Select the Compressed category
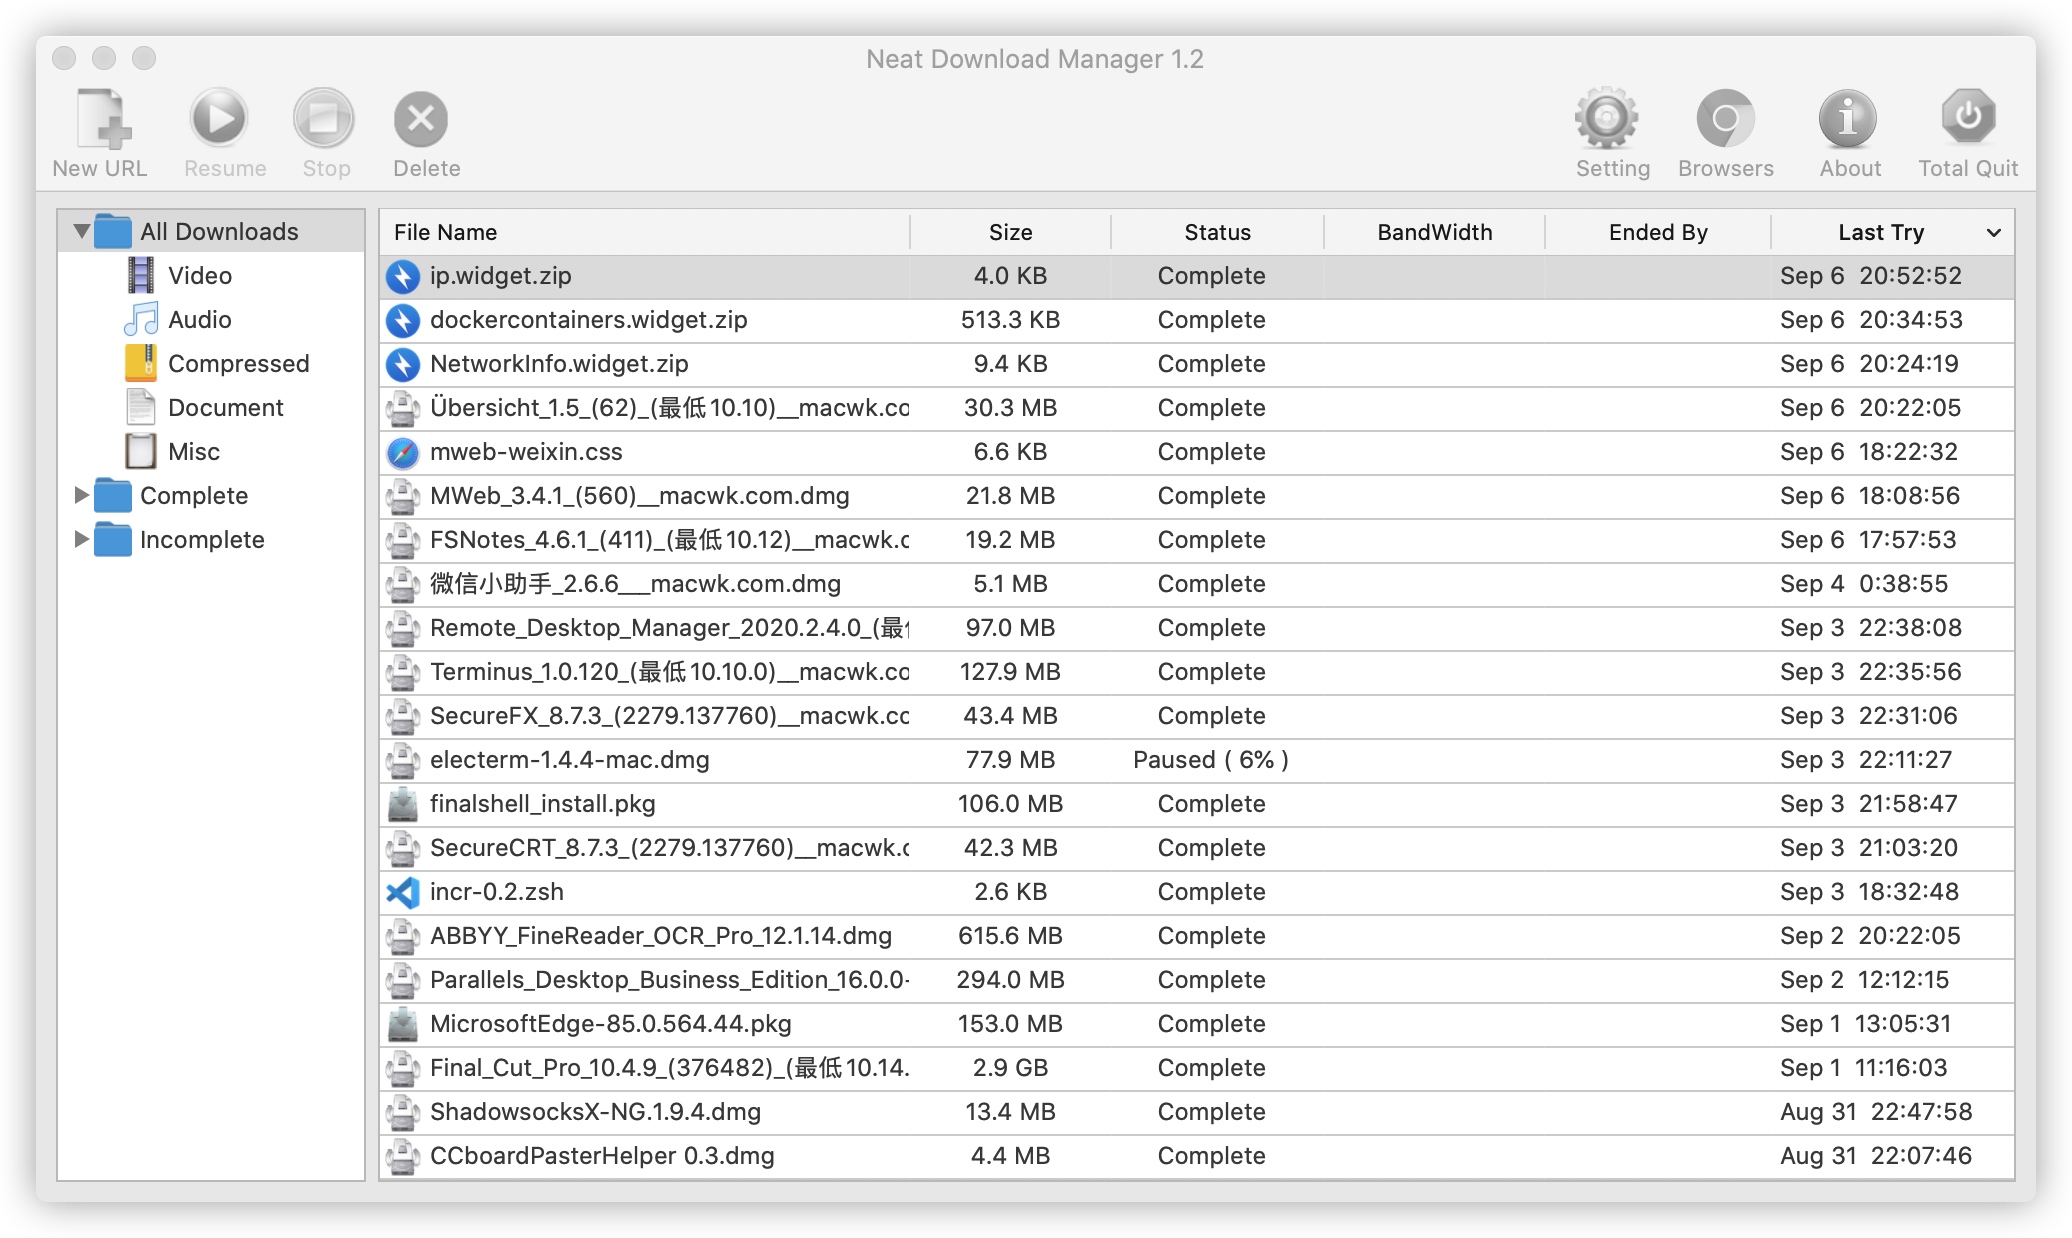Image resolution: width=2072 pixels, height=1238 pixels. [238, 363]
